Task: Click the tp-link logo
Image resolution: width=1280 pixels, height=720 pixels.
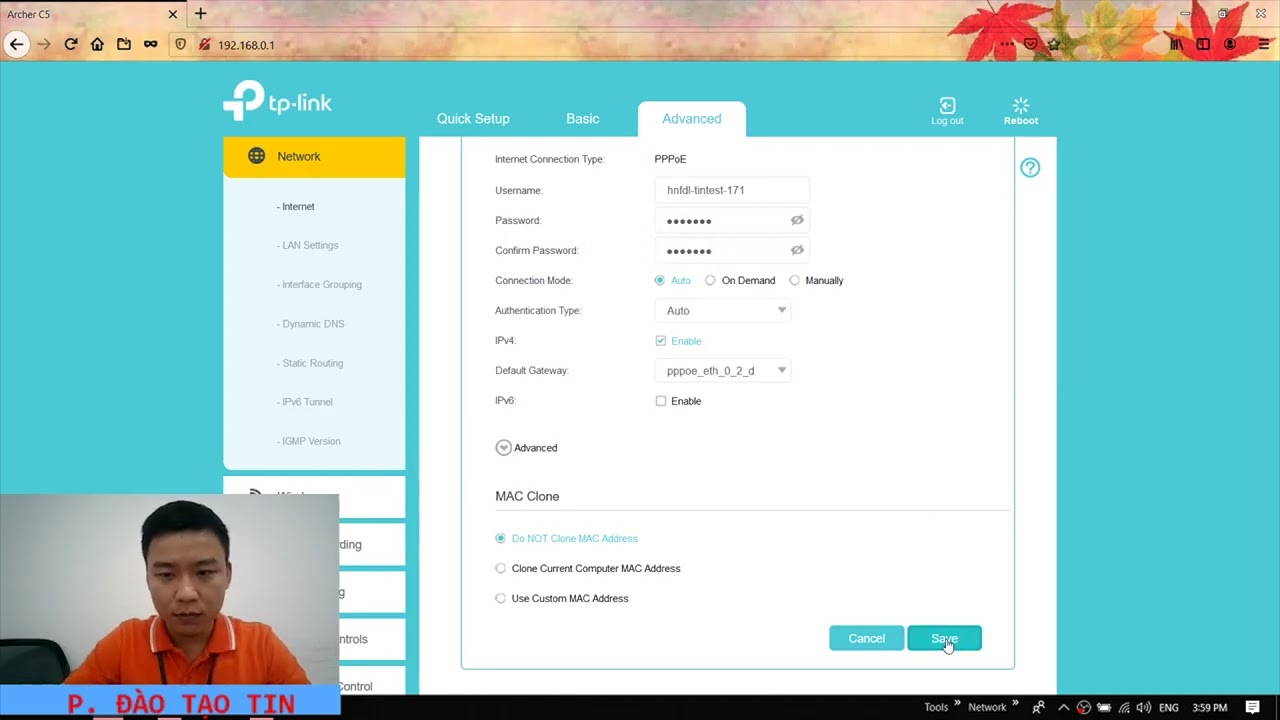Action: (x=277, y=101)
